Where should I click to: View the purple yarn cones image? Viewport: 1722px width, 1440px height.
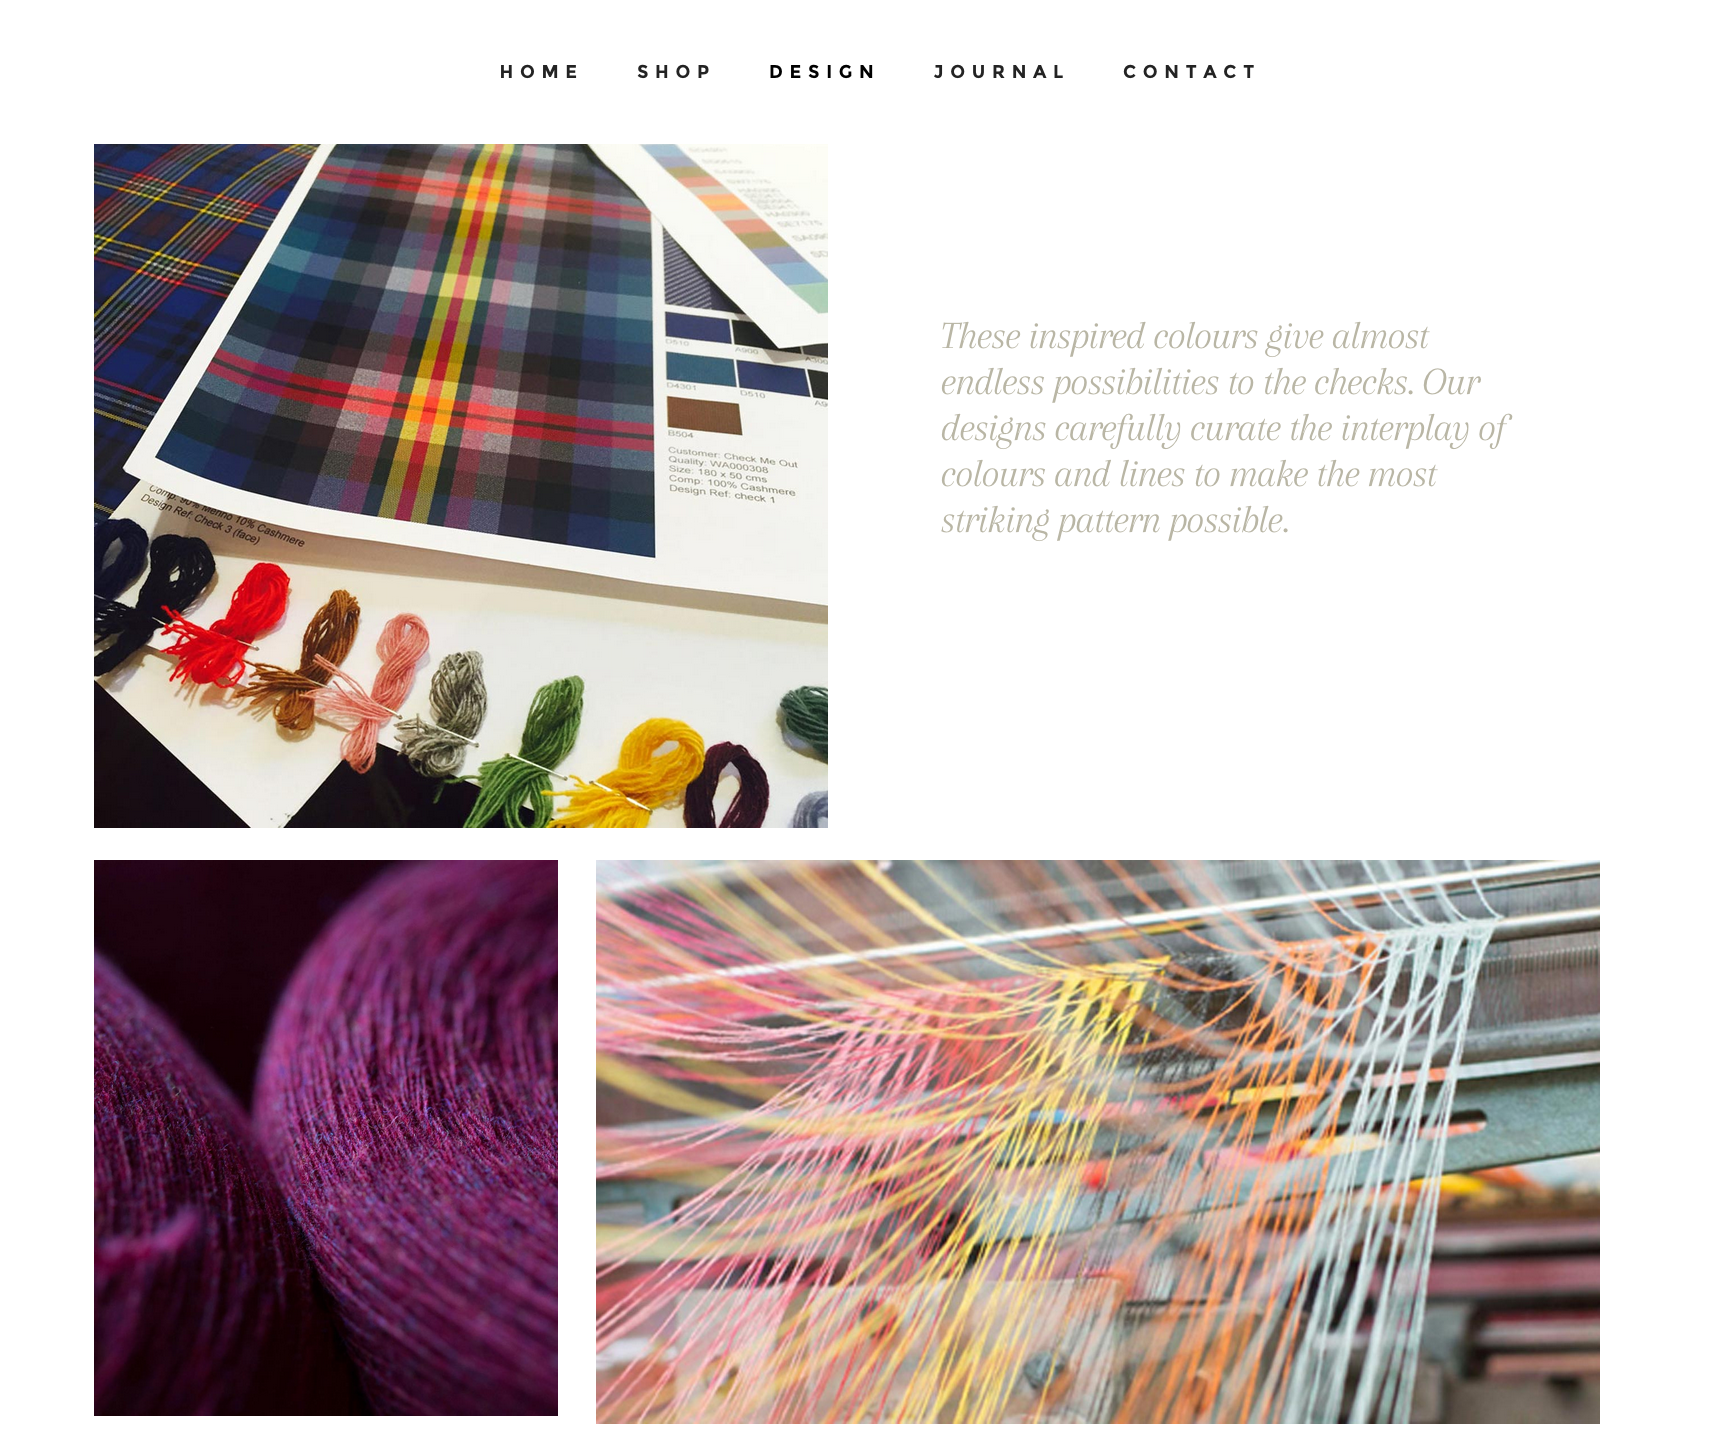tap(326, 1138)
